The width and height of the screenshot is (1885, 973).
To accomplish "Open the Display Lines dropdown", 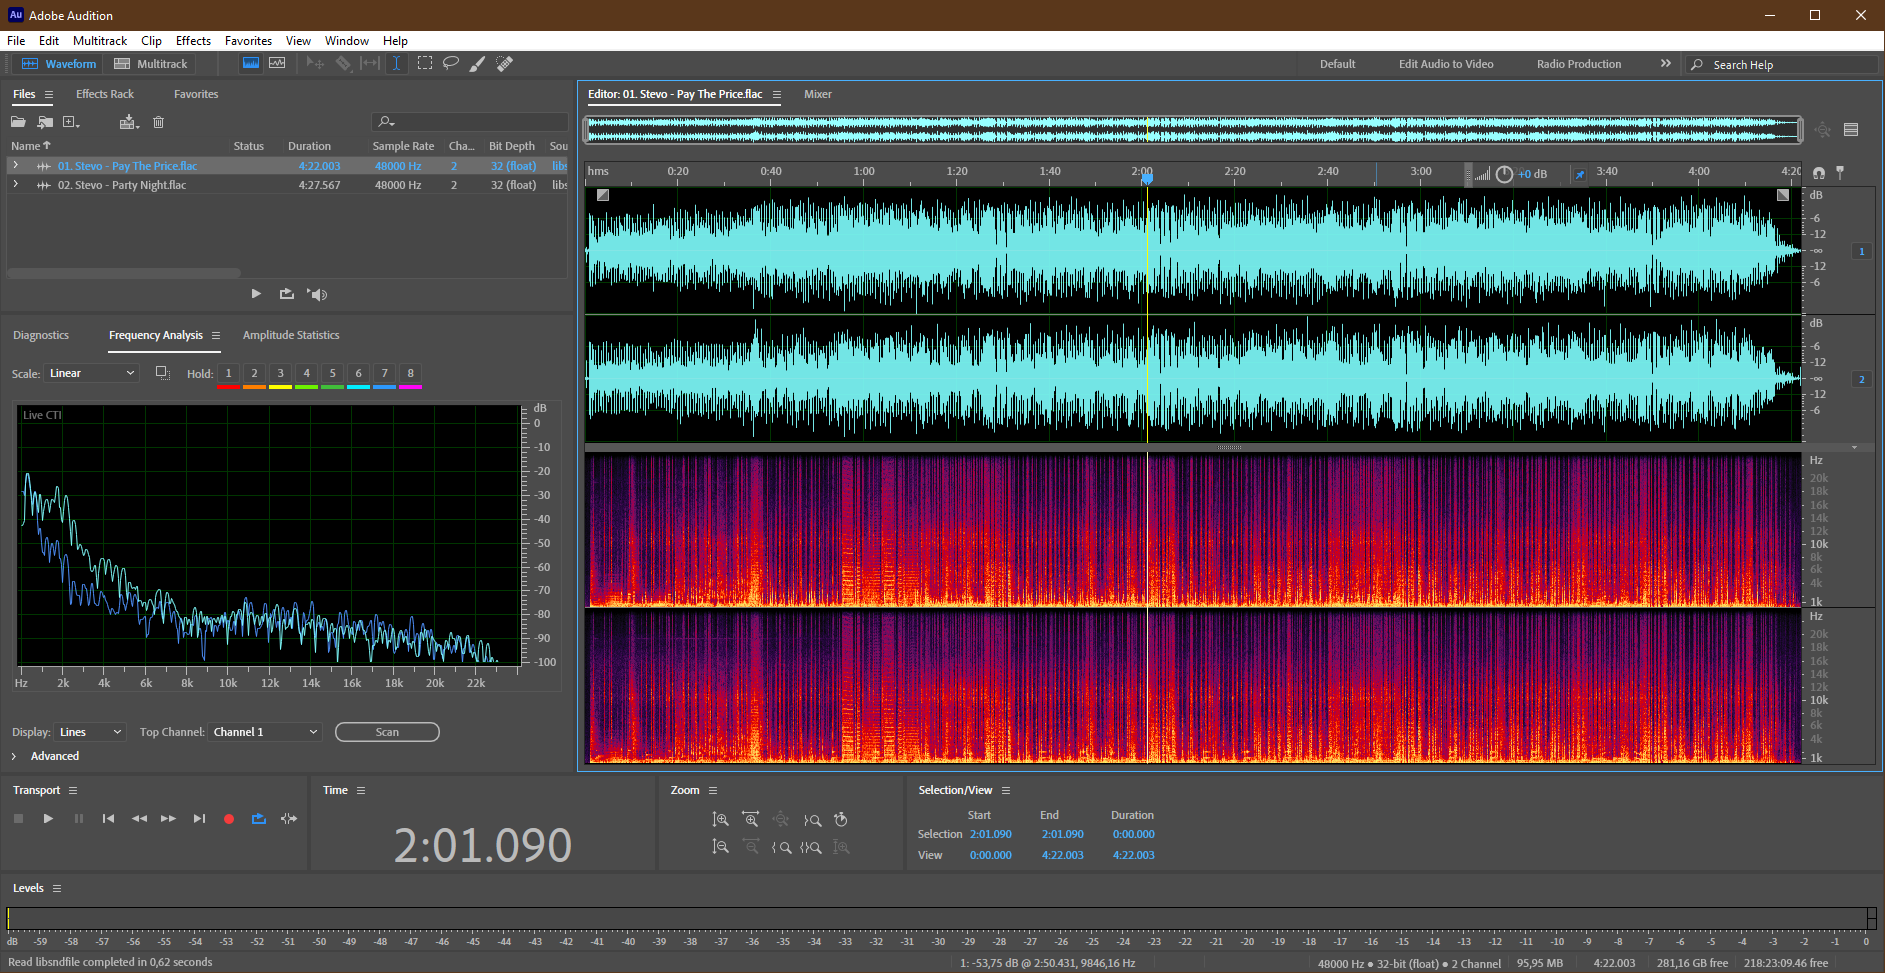I will (90, 732).
